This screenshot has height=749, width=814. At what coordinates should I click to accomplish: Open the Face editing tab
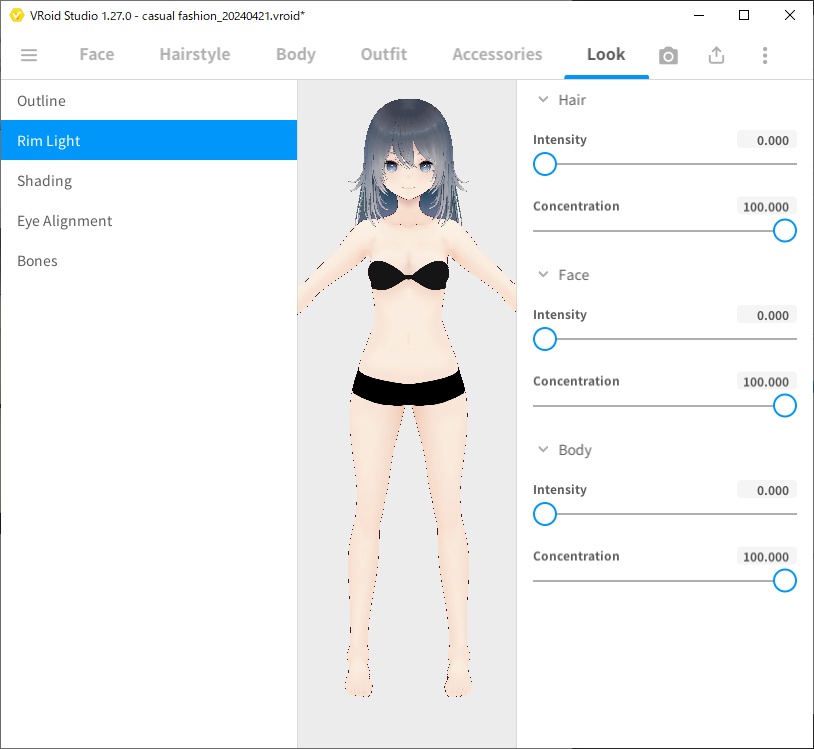pyautogui.click(x=96, y=55)
